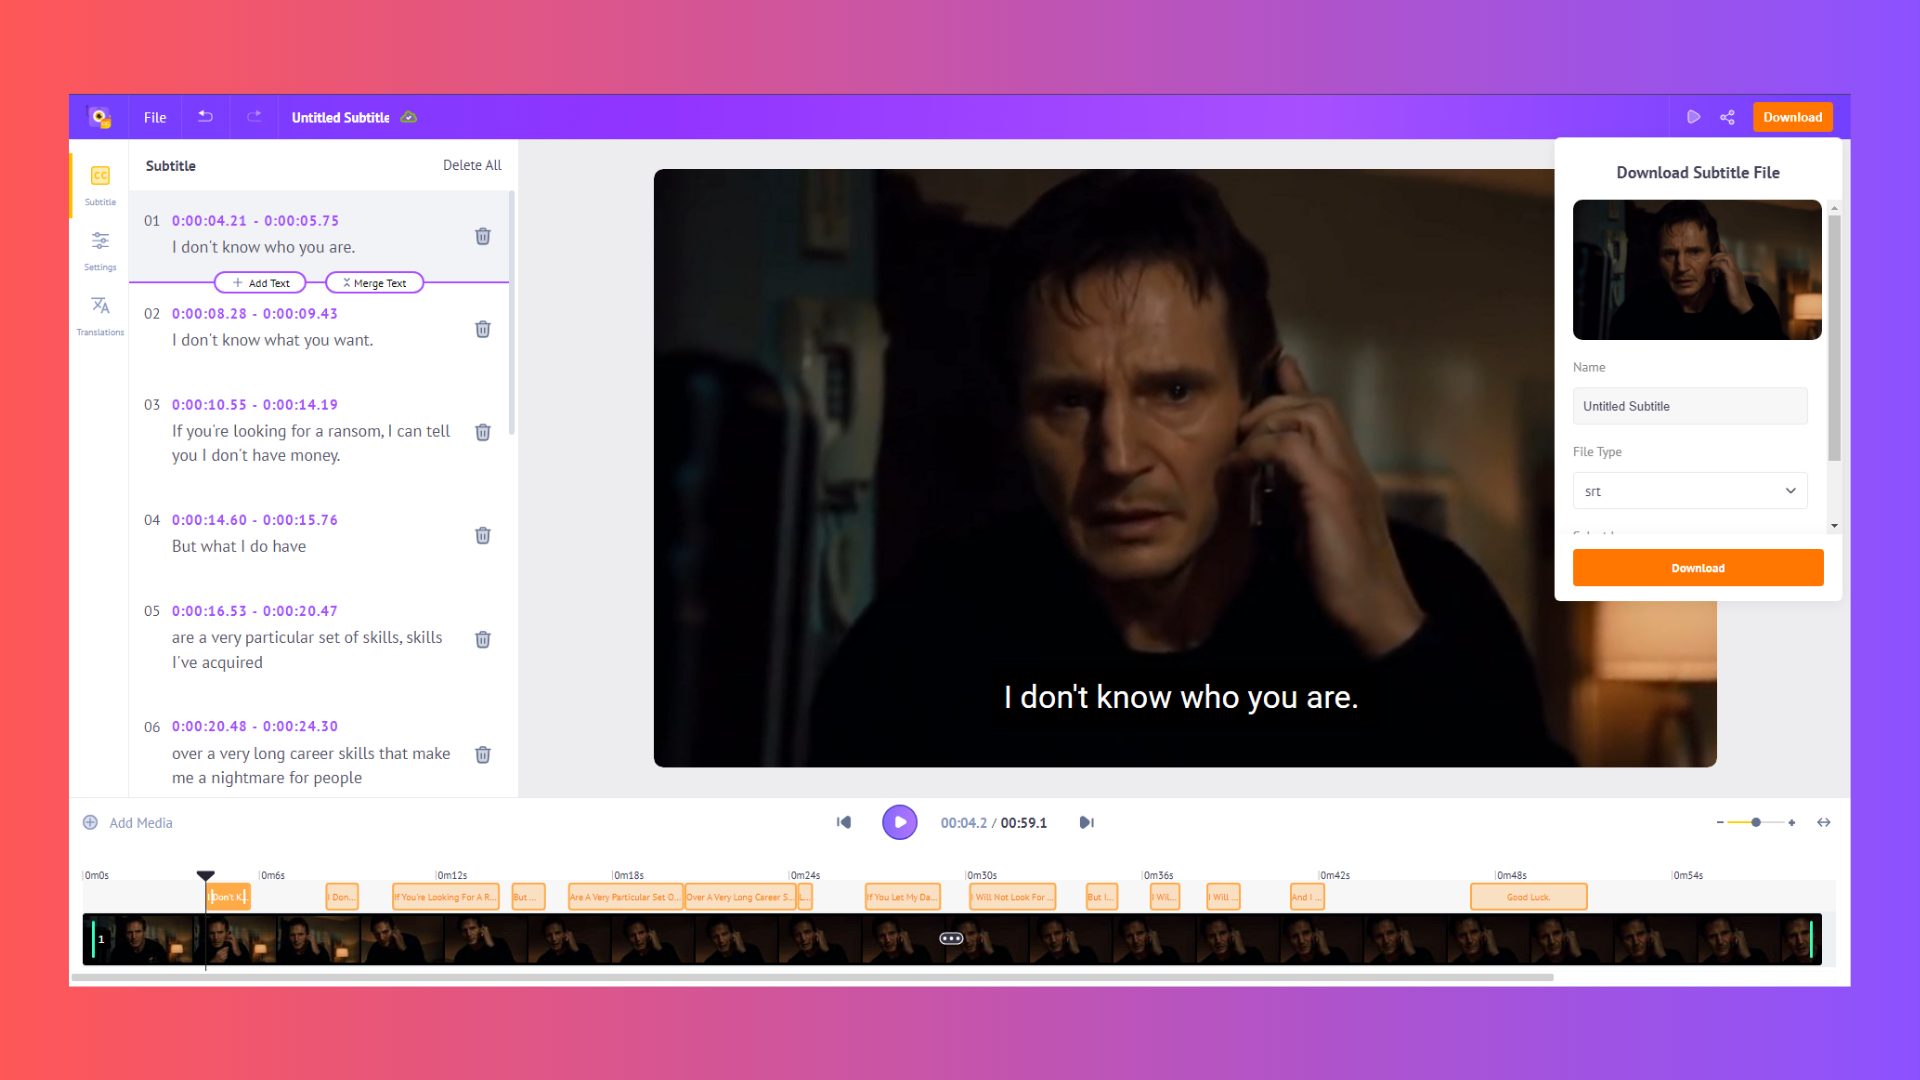Click the cloud save status icon
The height and width of the screenshot is (1080, 1920).
[409, 117]
